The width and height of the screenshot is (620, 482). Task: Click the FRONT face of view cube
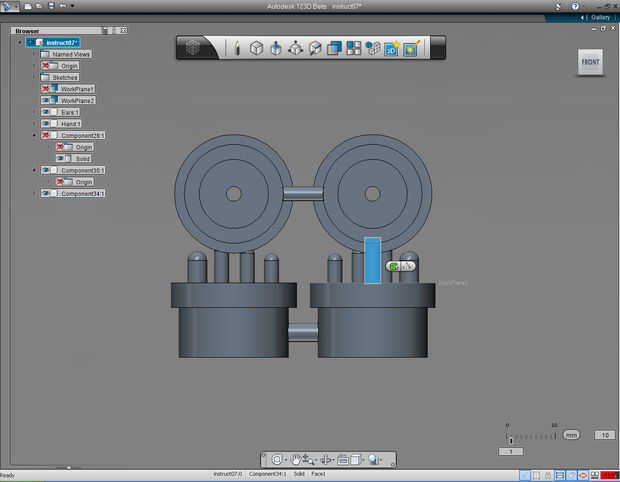click(590, 62)
